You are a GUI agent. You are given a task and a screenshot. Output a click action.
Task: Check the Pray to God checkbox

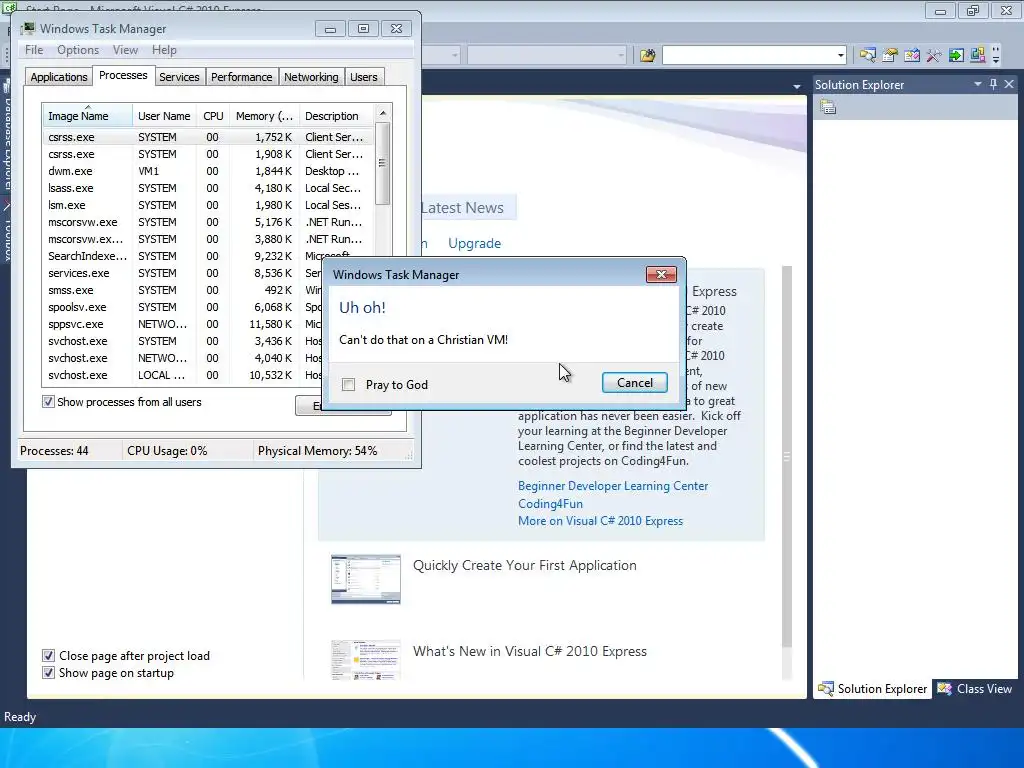click(349, 385)
